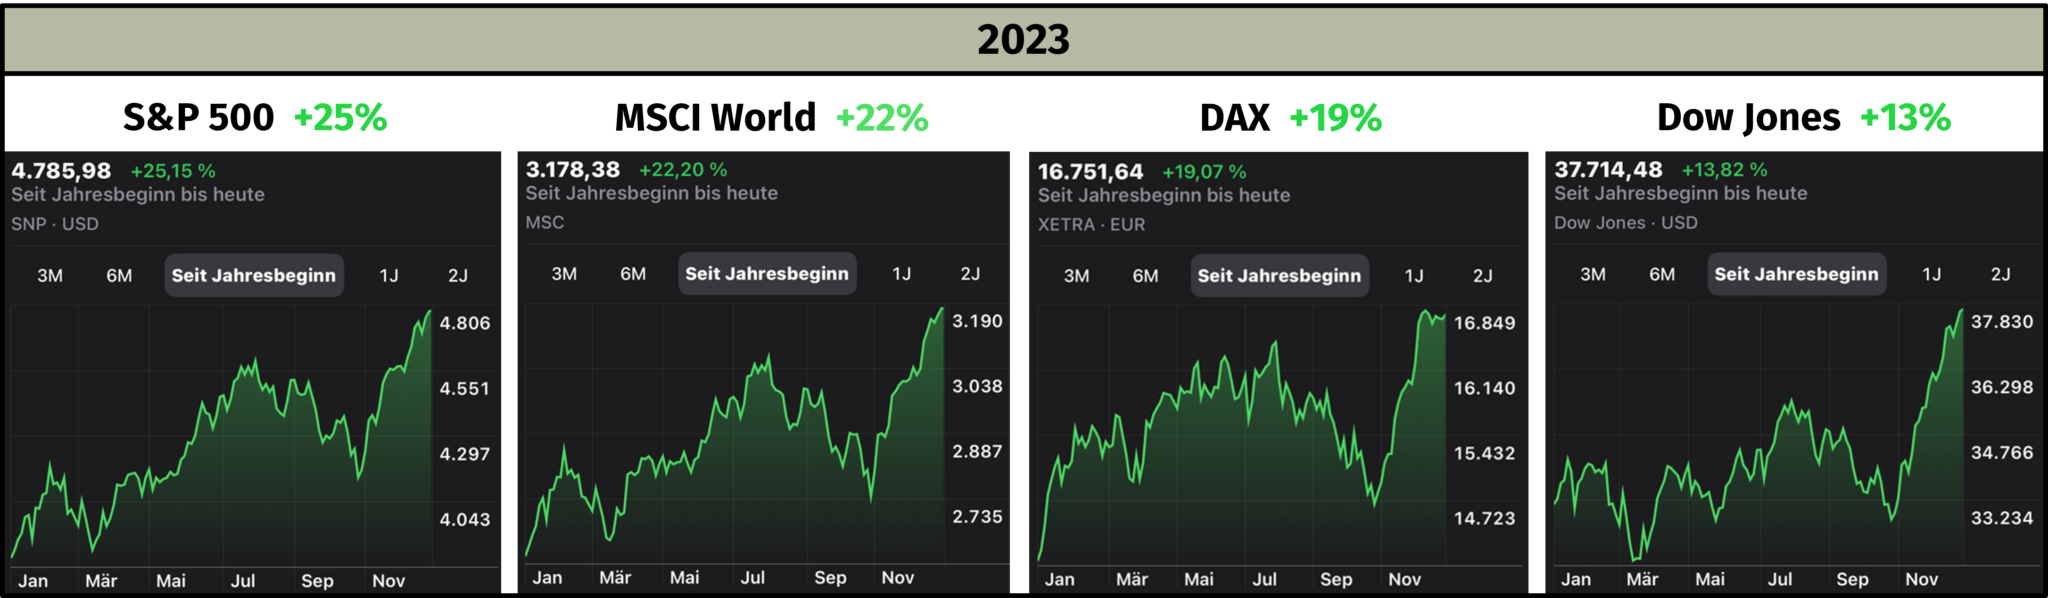
Task: Choose Seit Jahresbeginn on DAX chart
Action: pyautogui.click(x=1279, y=276)
